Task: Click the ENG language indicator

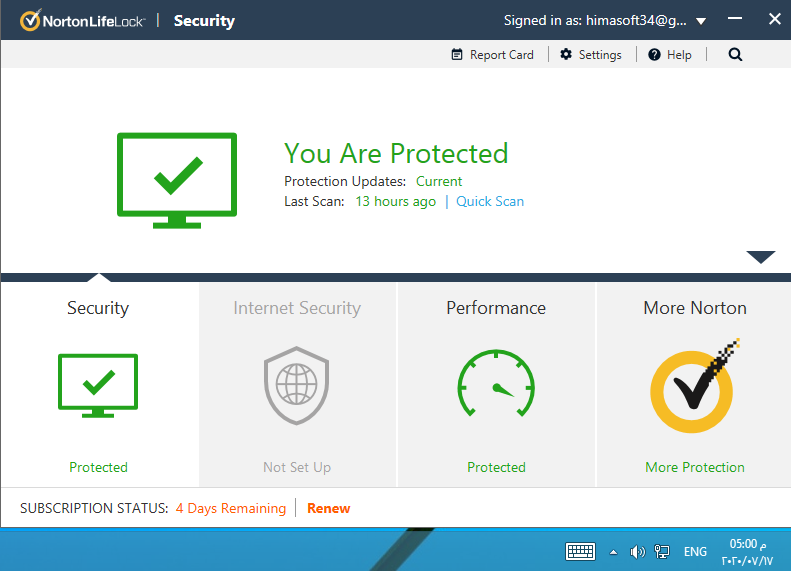Action: (x=695, y=552)
